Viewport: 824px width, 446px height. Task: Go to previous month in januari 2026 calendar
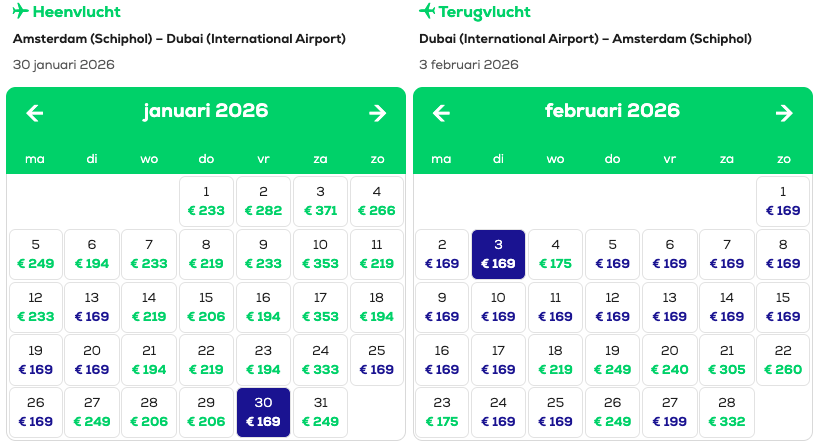[x=35, y=113]
